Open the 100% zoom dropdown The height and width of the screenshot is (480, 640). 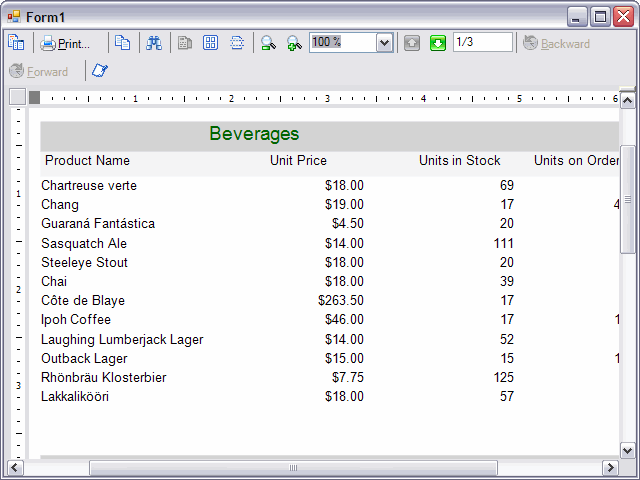click(384, 43)
